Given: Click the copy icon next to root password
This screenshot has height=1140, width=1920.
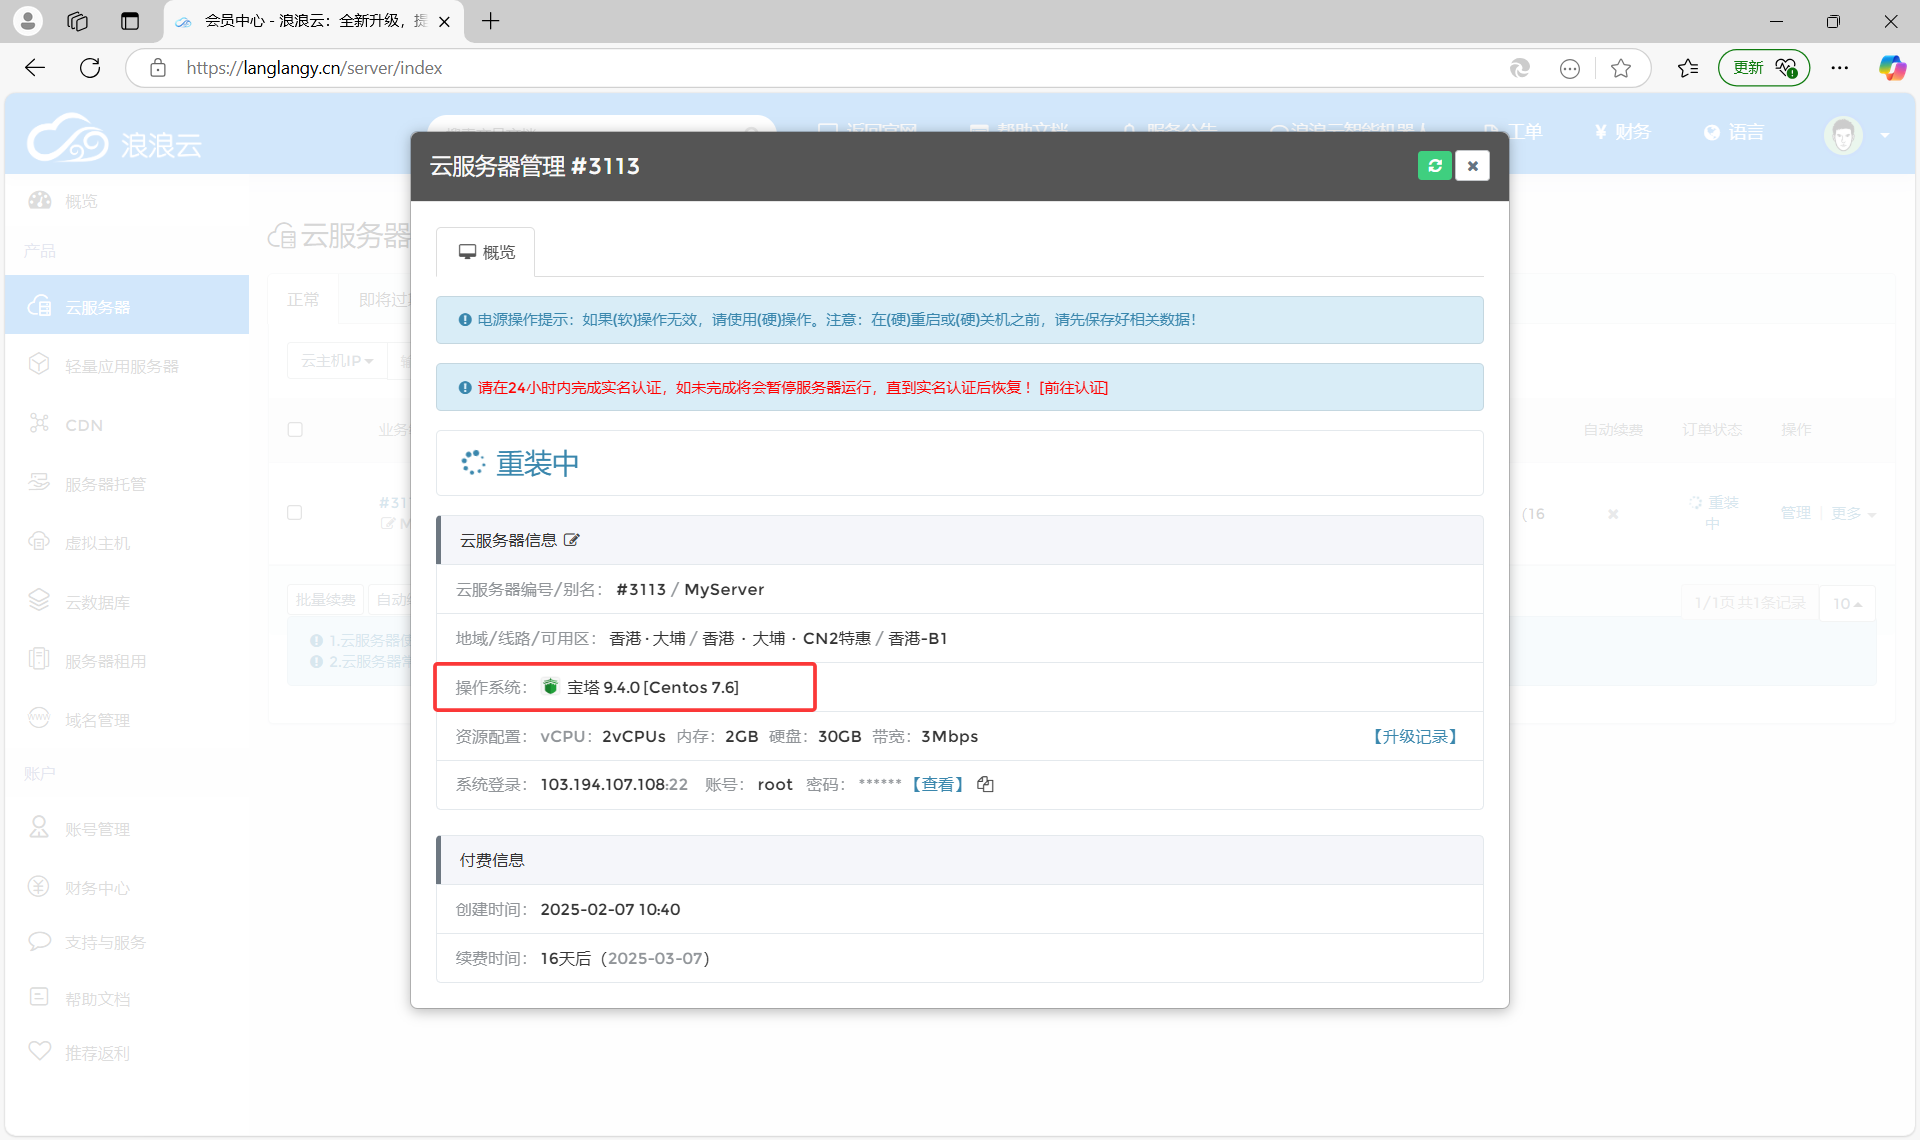Looking at the screenshot, I should coord(985,784).
